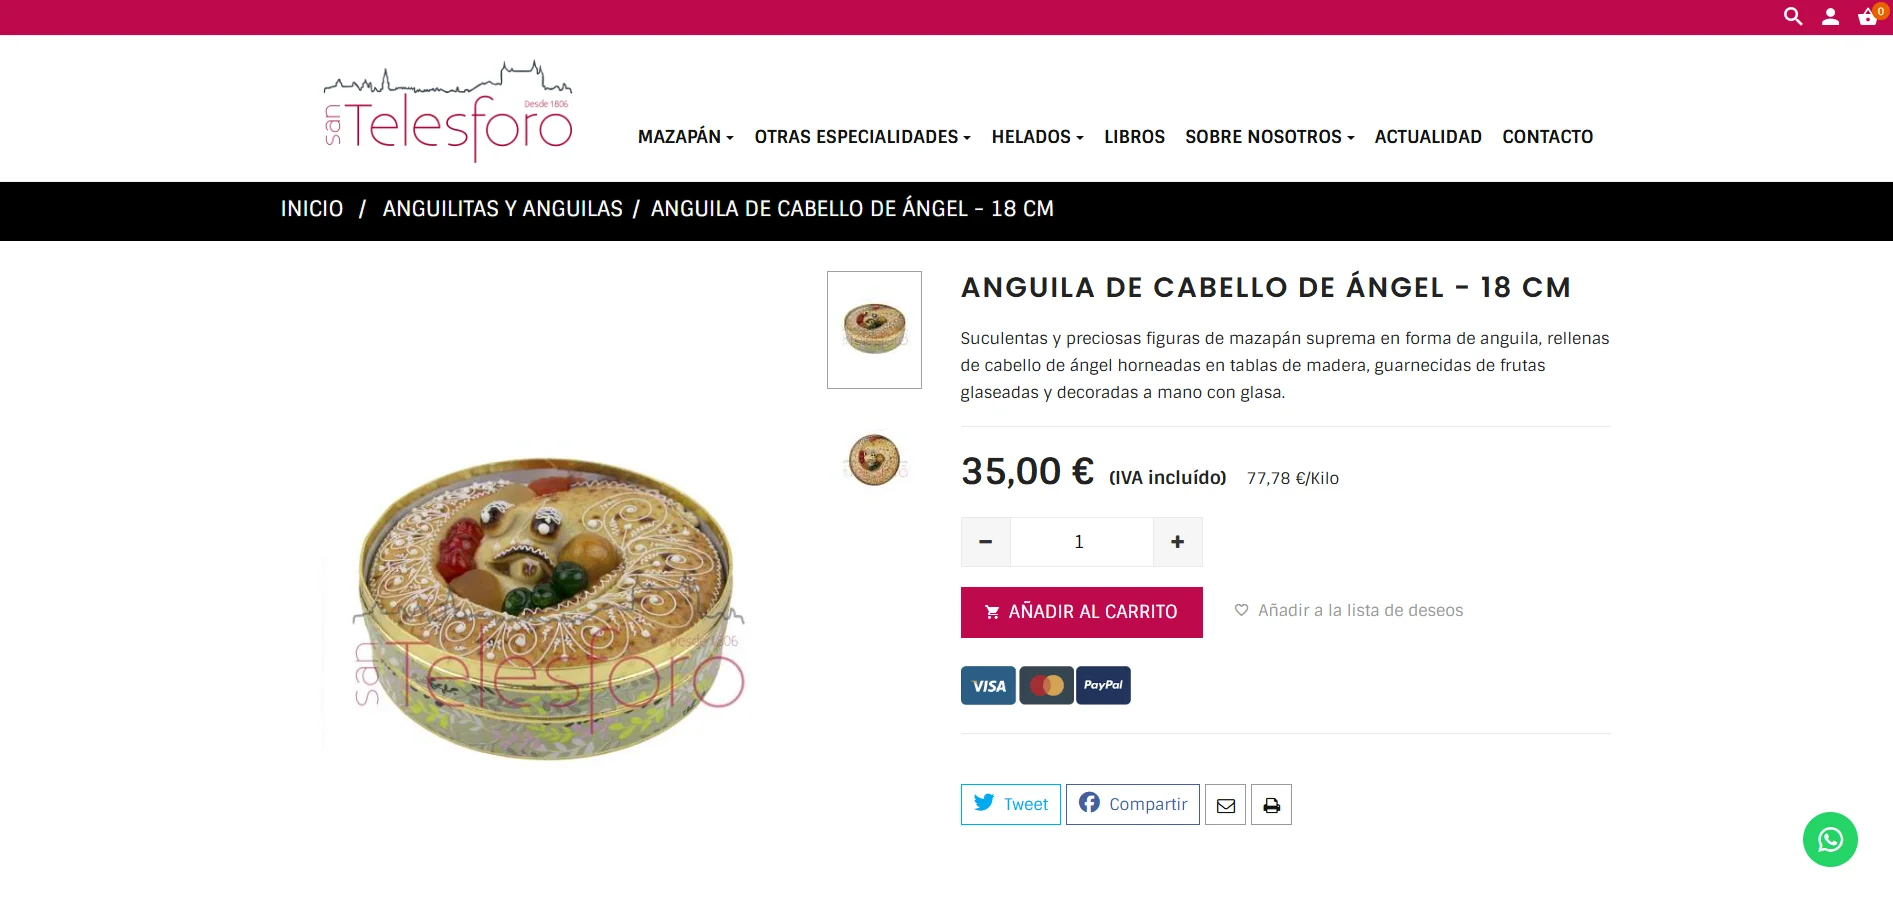
Task: Open the search magnifier icon
Action: (1793, 16)
